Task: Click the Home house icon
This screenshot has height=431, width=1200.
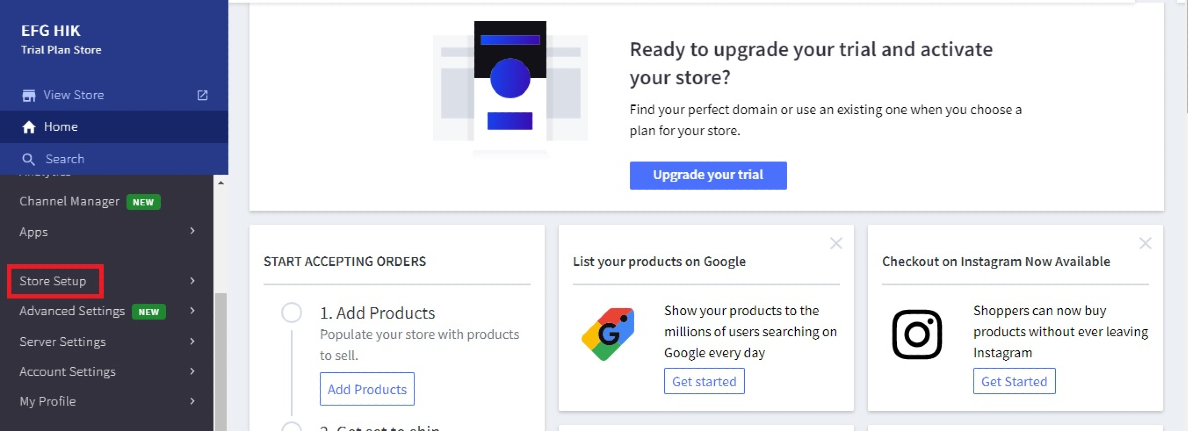Action: tap(29, 127)
